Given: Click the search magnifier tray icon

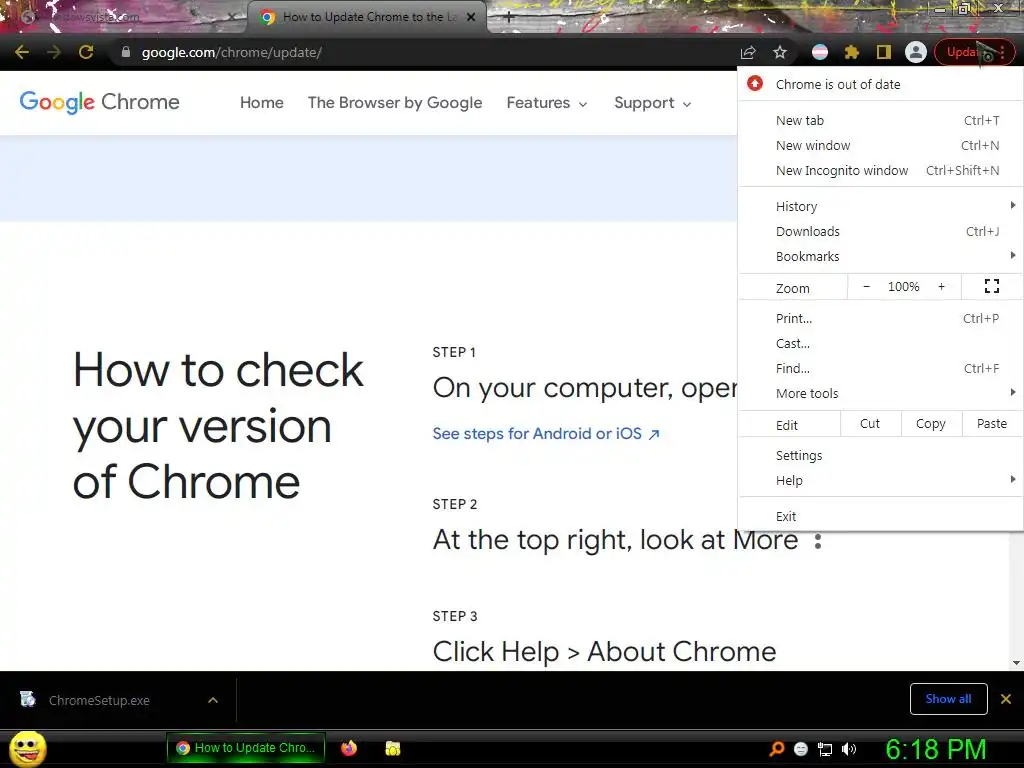Looking at the screenshot, I should tap(777, 749).
